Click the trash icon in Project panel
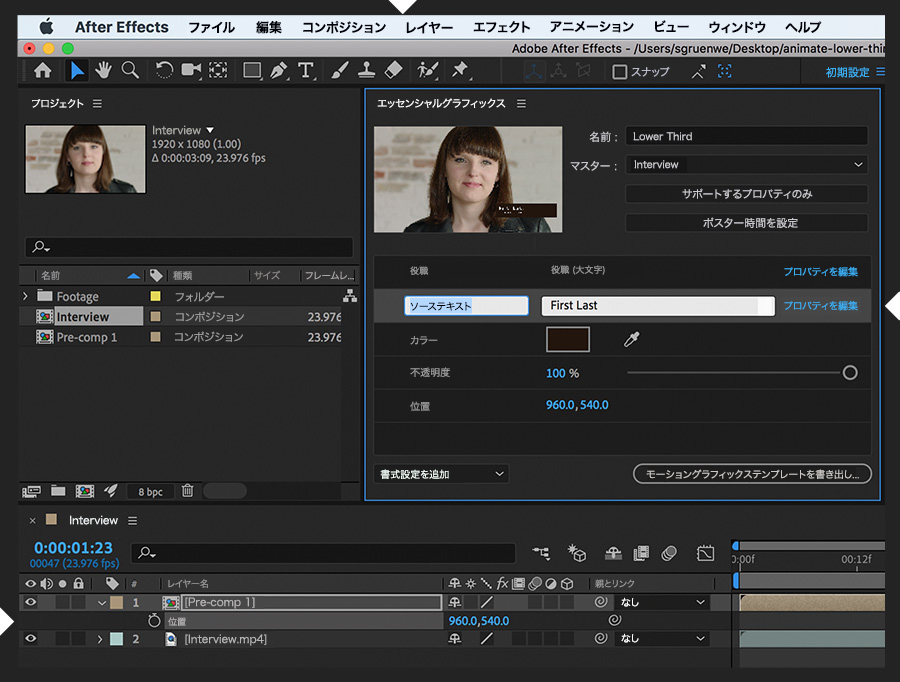This screenshot has width=900, height=682. pos(187,491)
